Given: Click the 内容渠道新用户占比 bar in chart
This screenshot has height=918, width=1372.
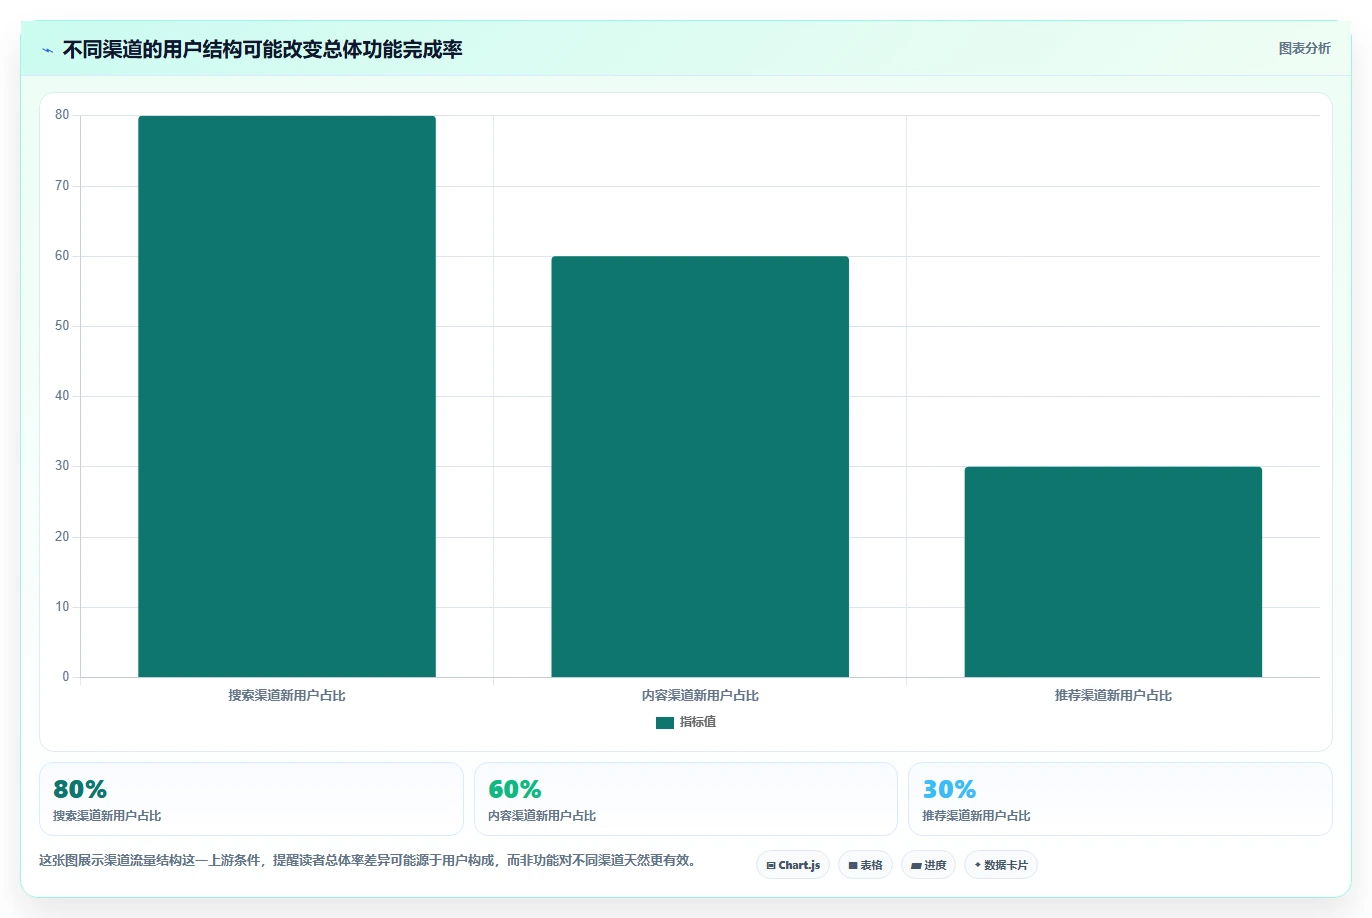Looking at the screenshot, I should coord(700,467).
